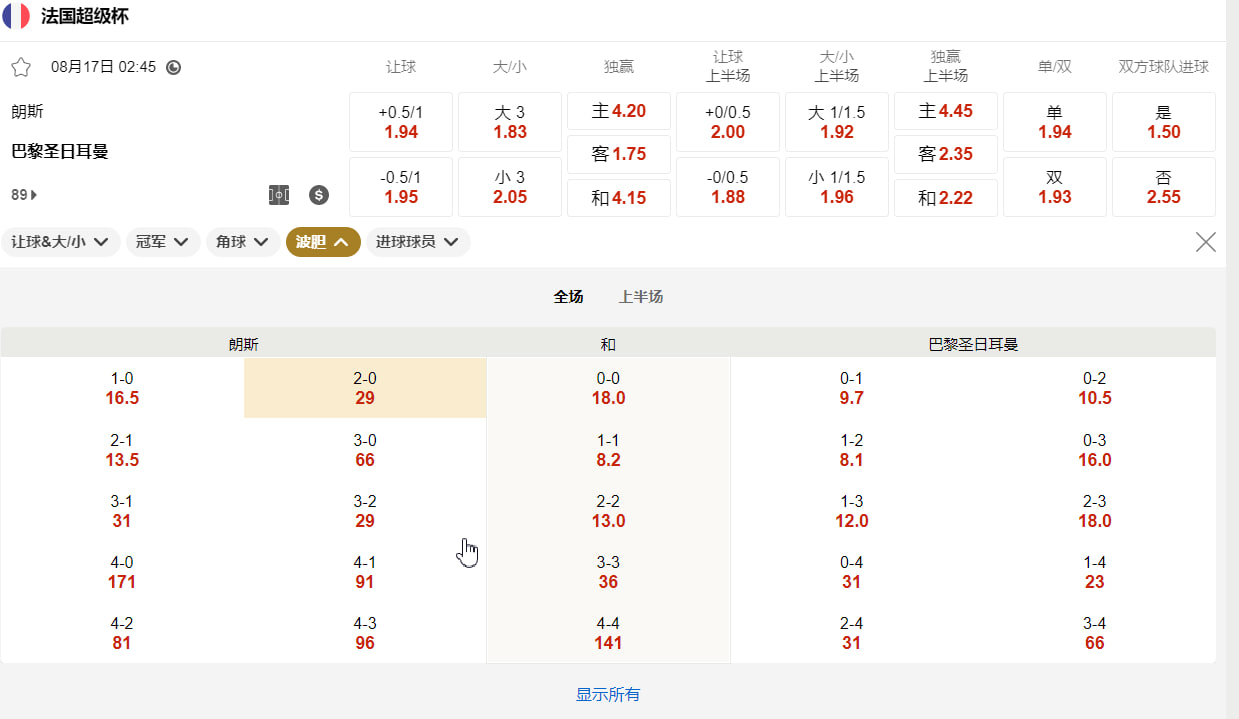Pick draw score 0-0 at 18.0
The height and width of the screenshot is (719, 1239).
point(608,388)
